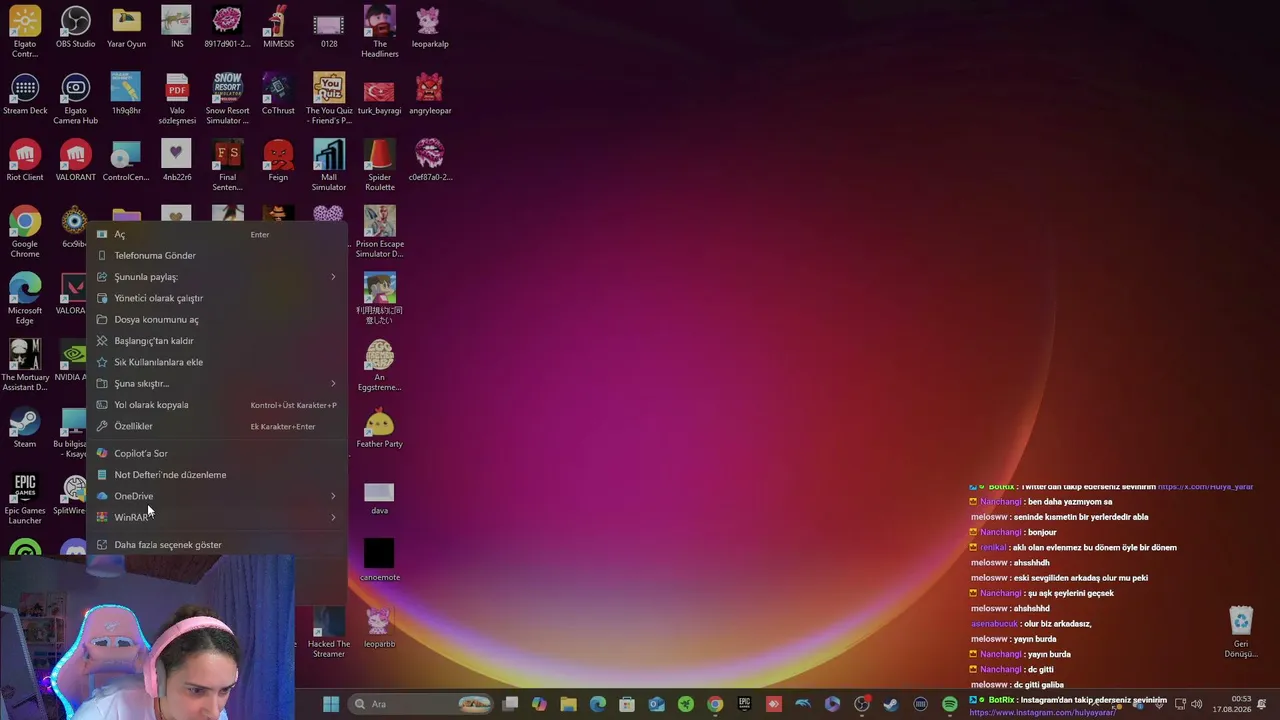Select The Headliners desktop shortcut
1280x720 pixels.
point(380,31)
